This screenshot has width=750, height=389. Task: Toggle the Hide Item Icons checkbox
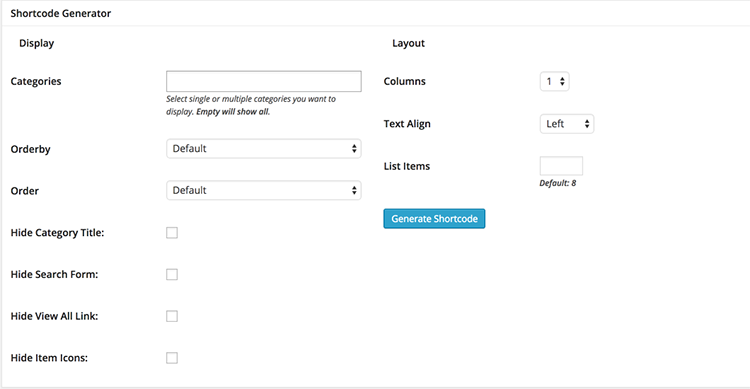click(x=172, y=358)
